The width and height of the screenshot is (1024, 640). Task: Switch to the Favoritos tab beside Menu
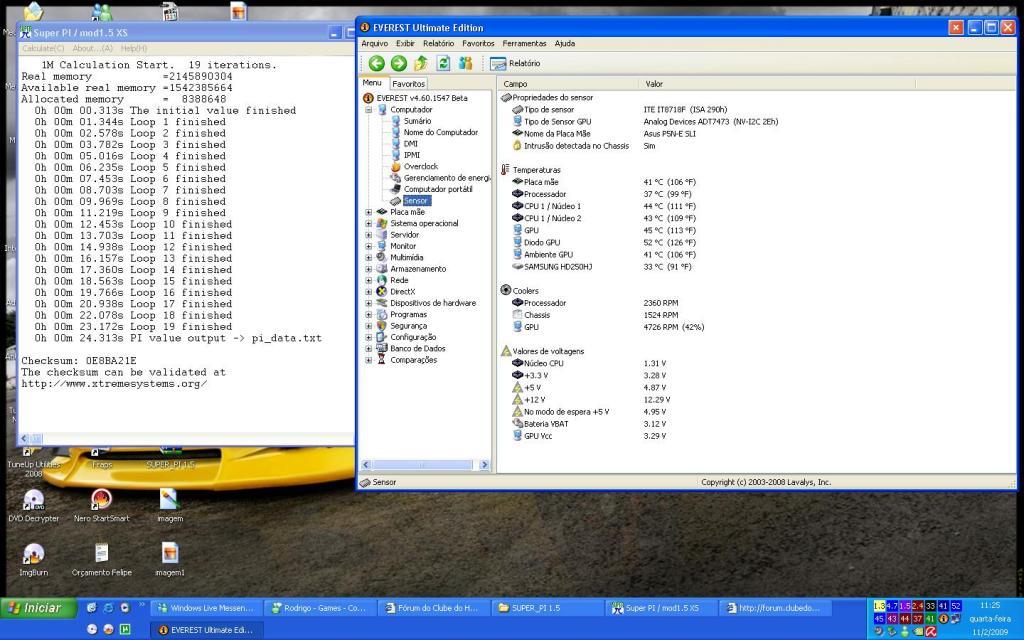click(x=409, y=84)
